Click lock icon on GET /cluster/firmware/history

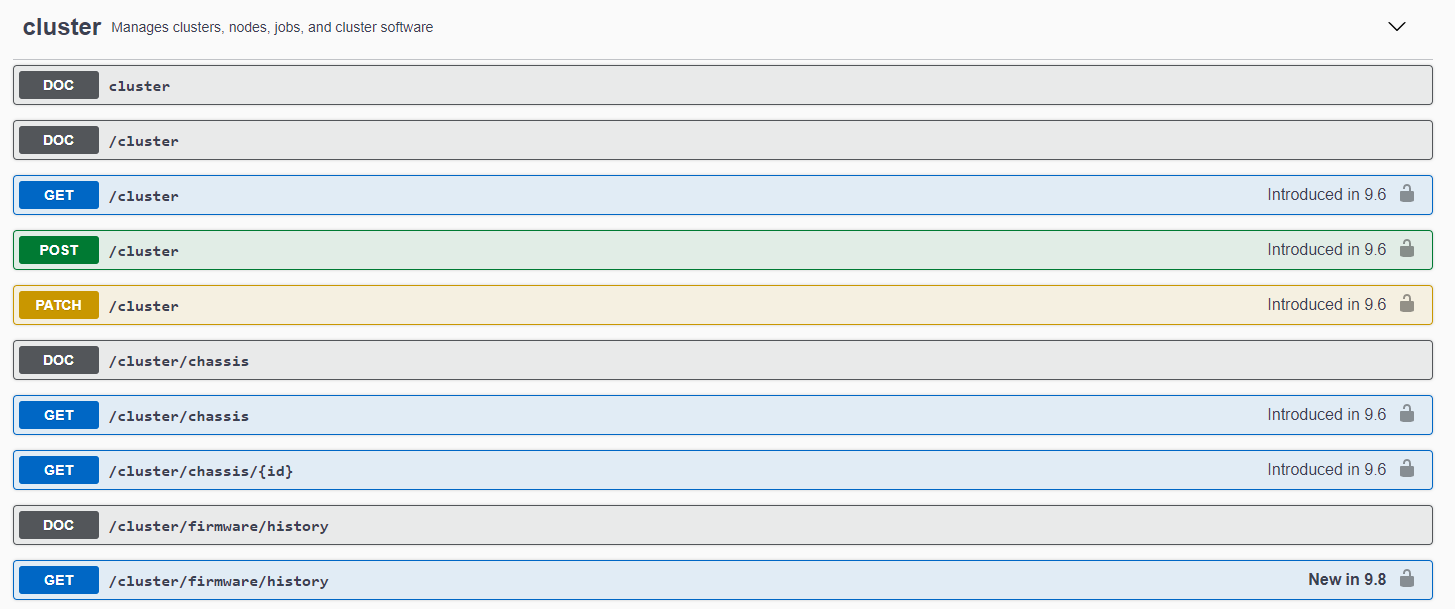[1407, 579]
